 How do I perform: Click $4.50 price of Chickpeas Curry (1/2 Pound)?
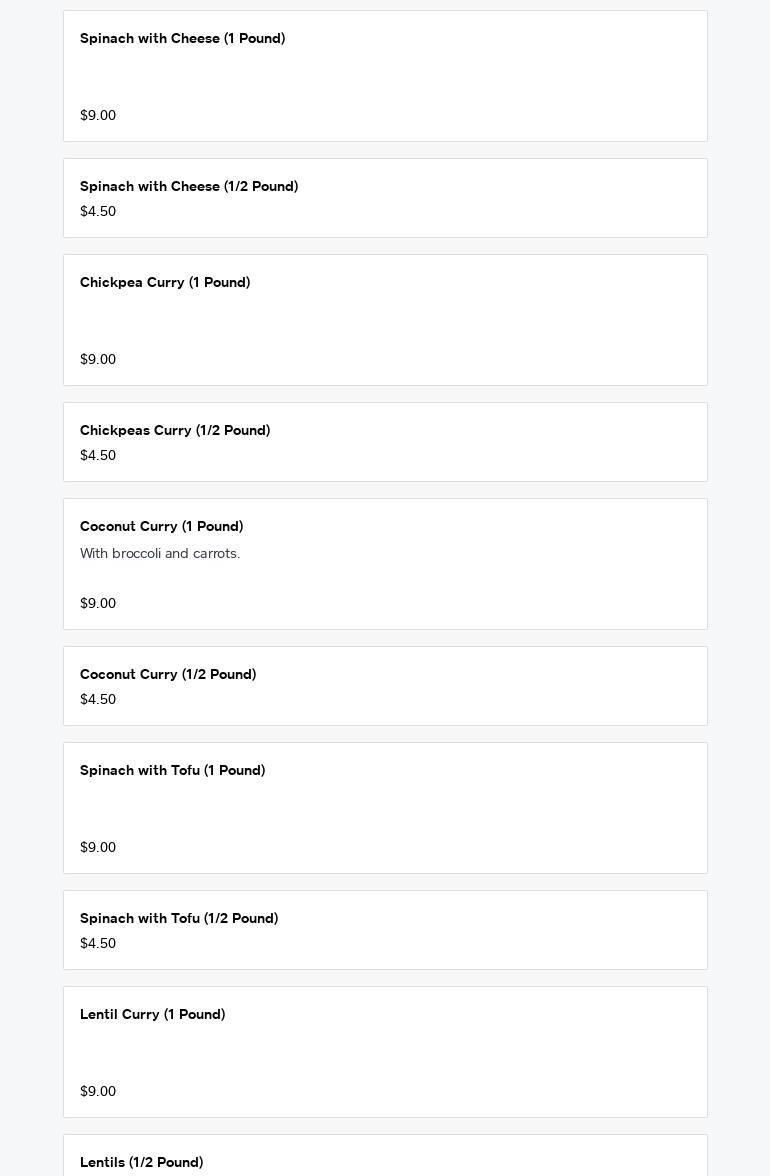(x=98, y=456)
